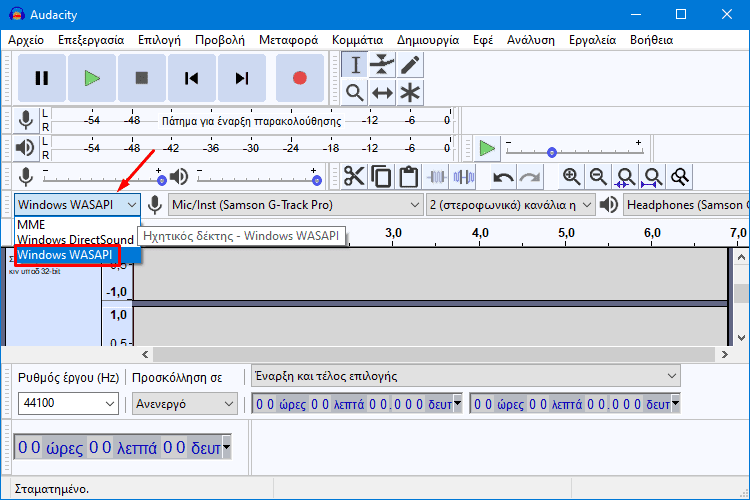This screenshot has width=750, height=500.
Task: Click horizontal scrollbar left arrow
Action: pos(145,355)
